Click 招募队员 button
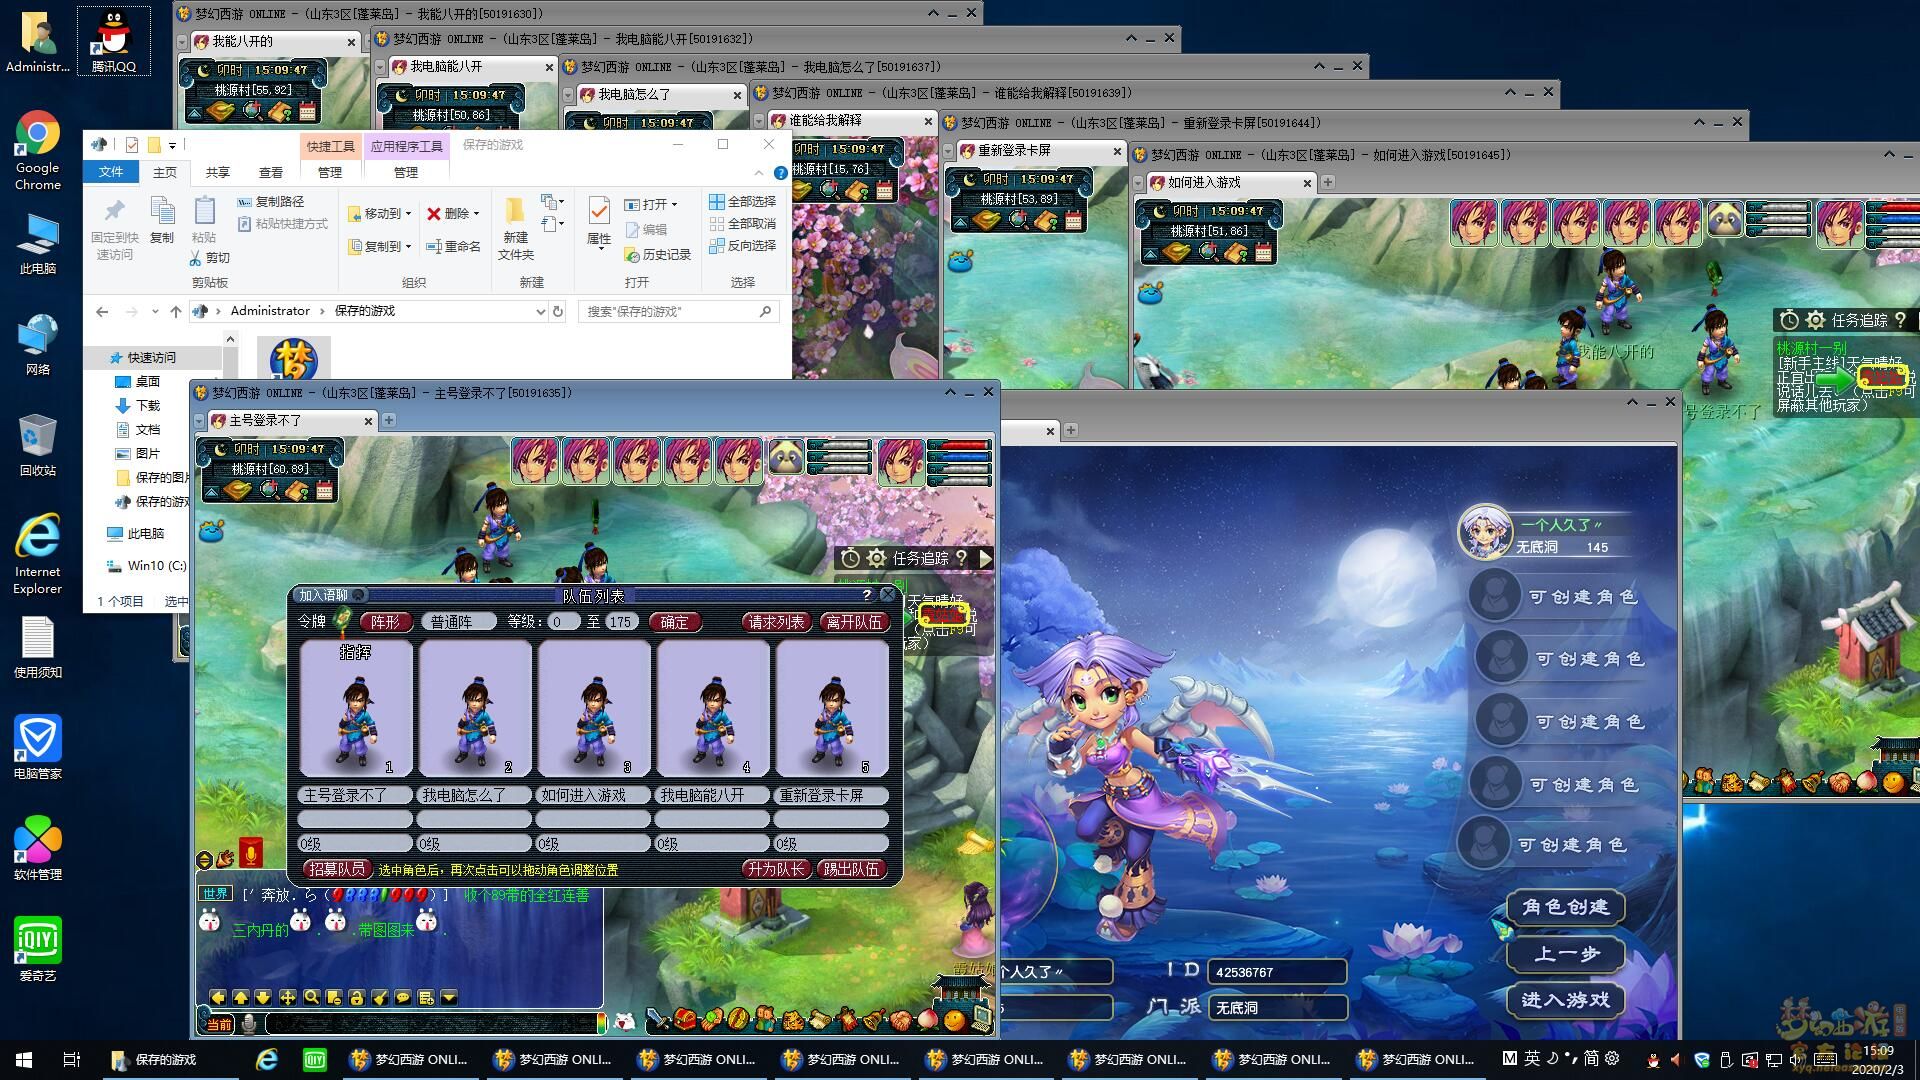 [x=336, y=869]
